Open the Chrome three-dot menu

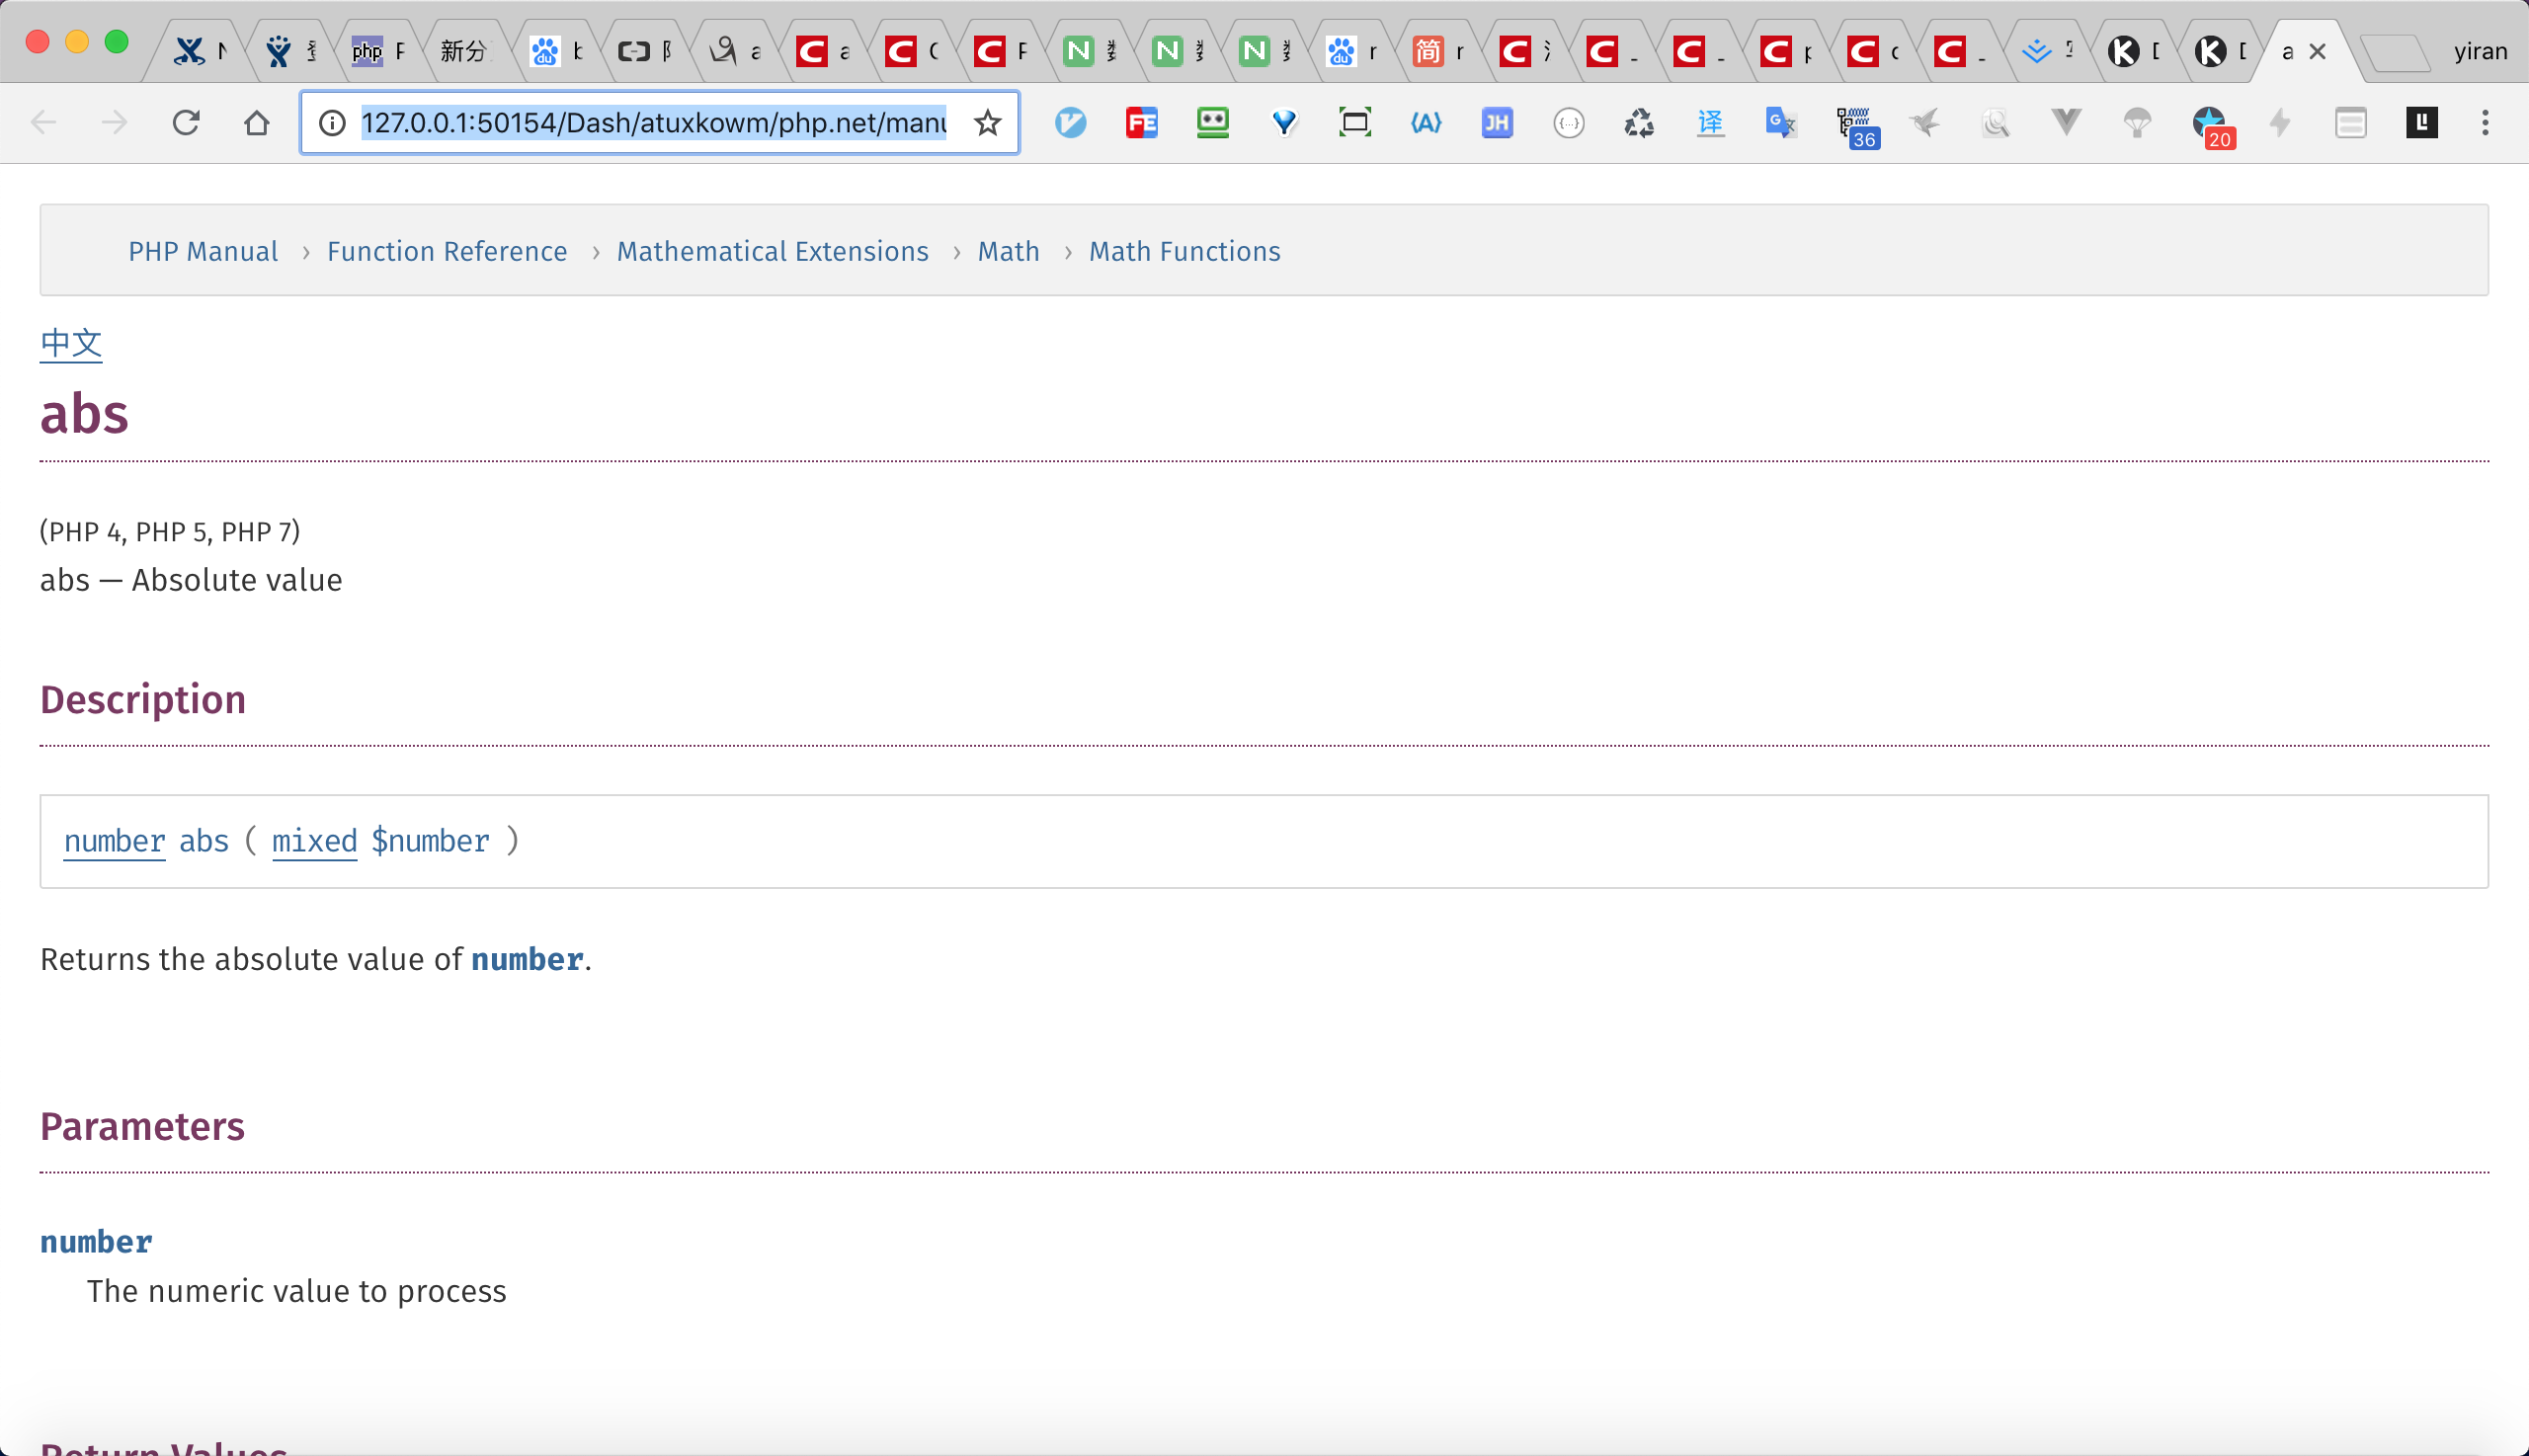(2485, 123)
